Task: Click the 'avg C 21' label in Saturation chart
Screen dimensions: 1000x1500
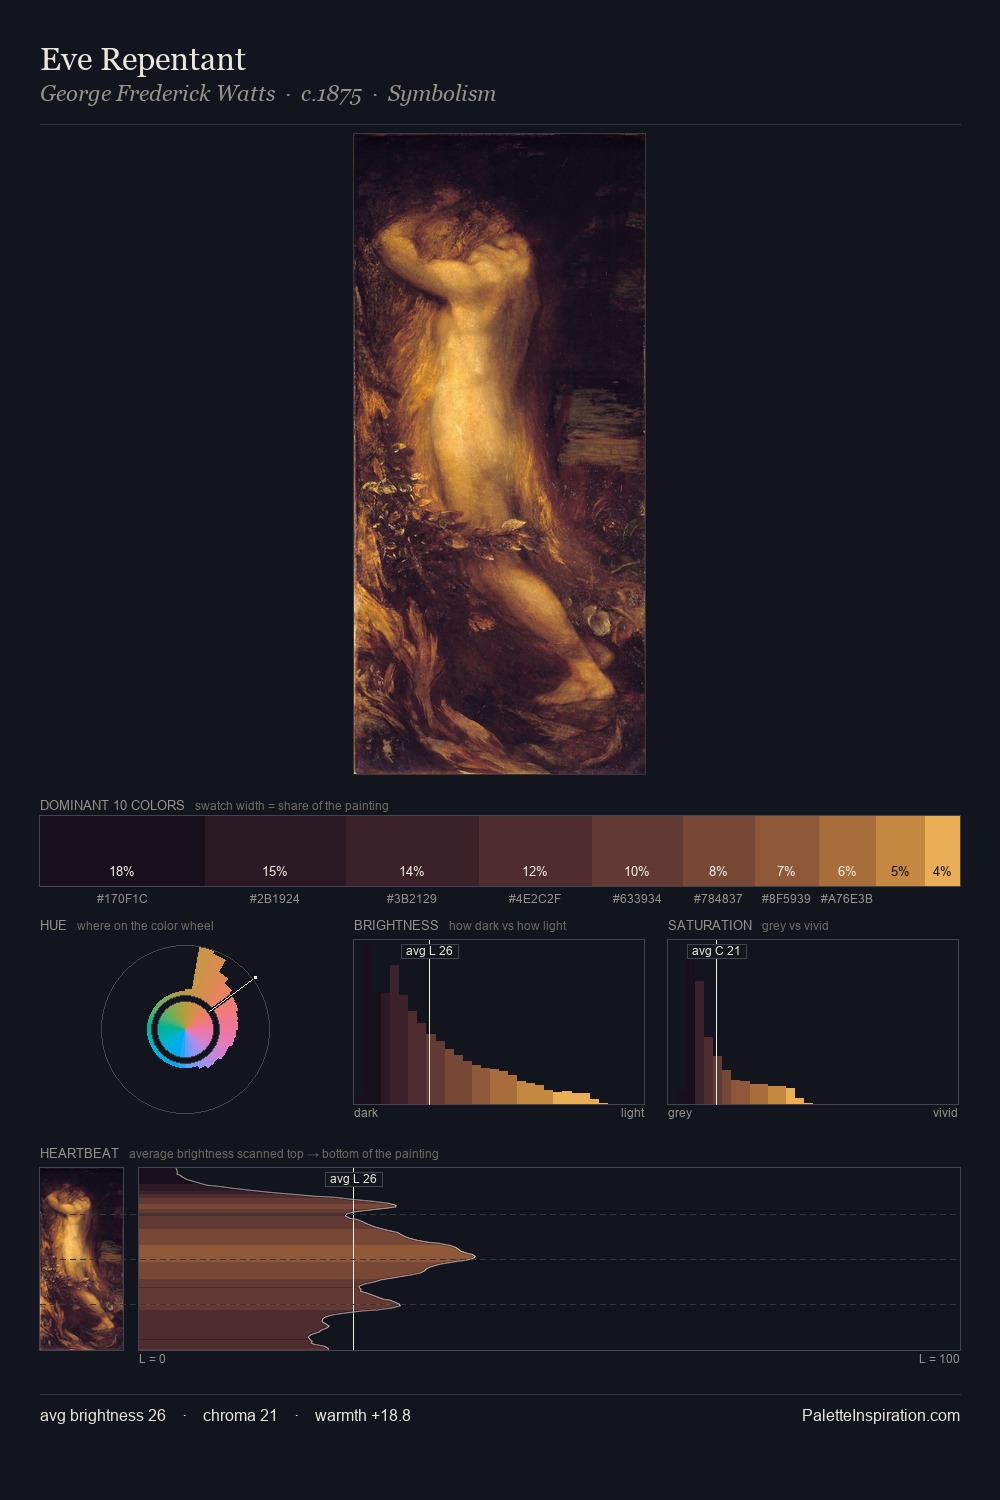Action: 716,951
